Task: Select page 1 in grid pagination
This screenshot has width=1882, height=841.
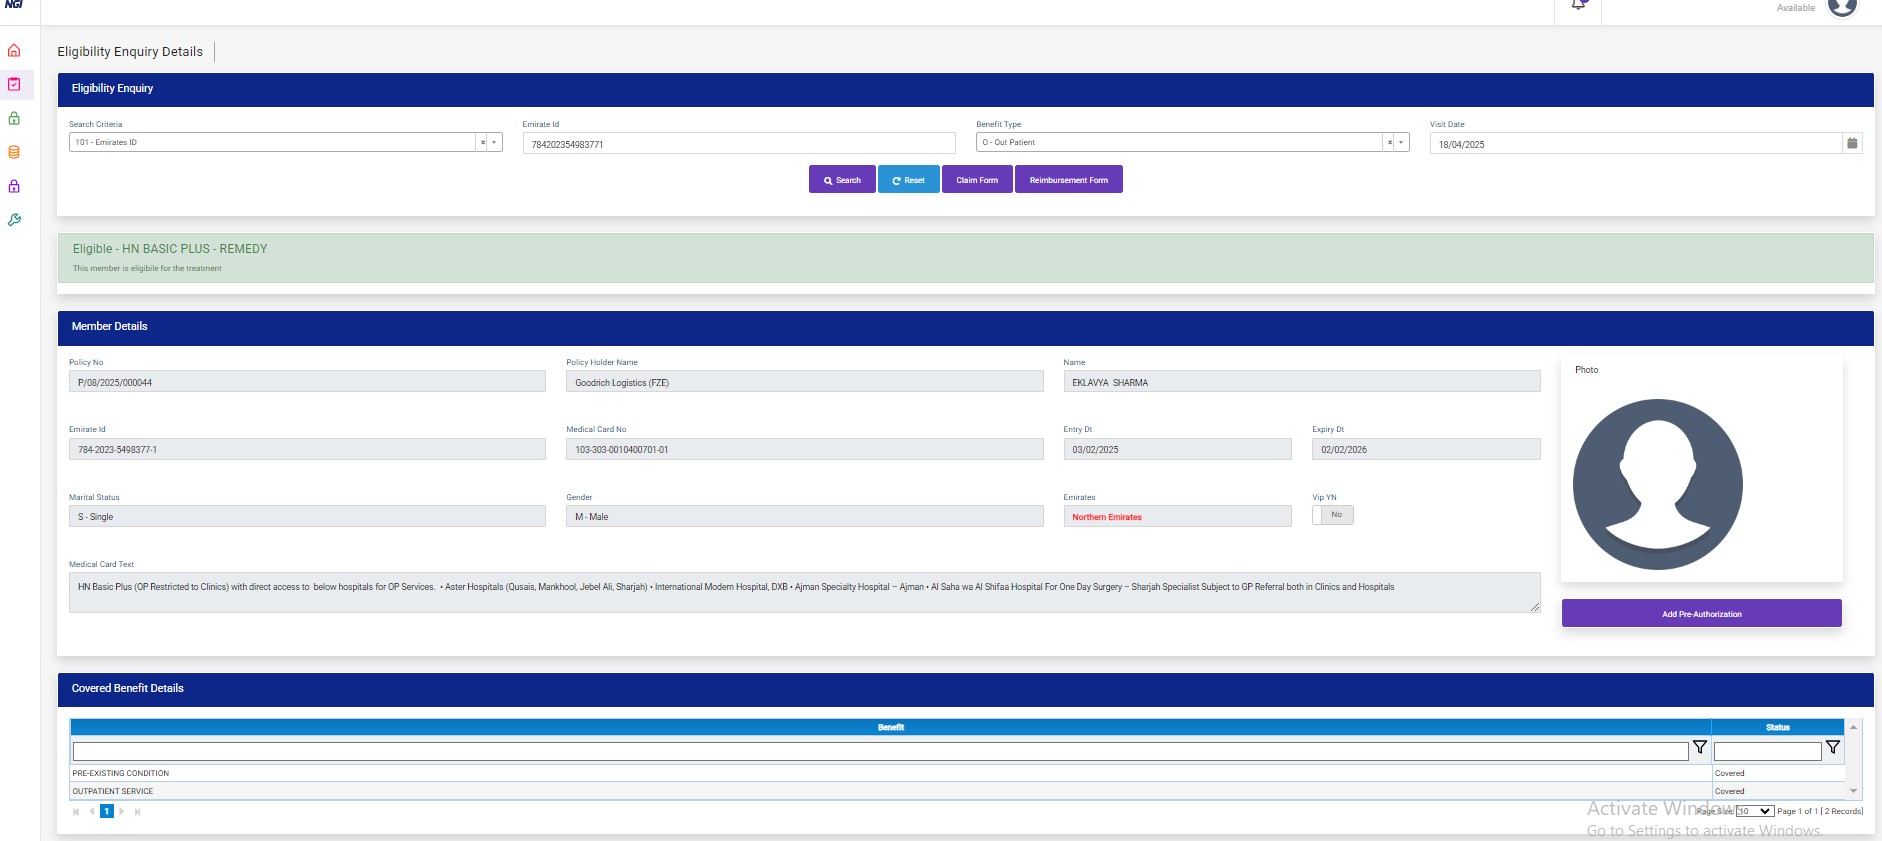Action: 107,811
